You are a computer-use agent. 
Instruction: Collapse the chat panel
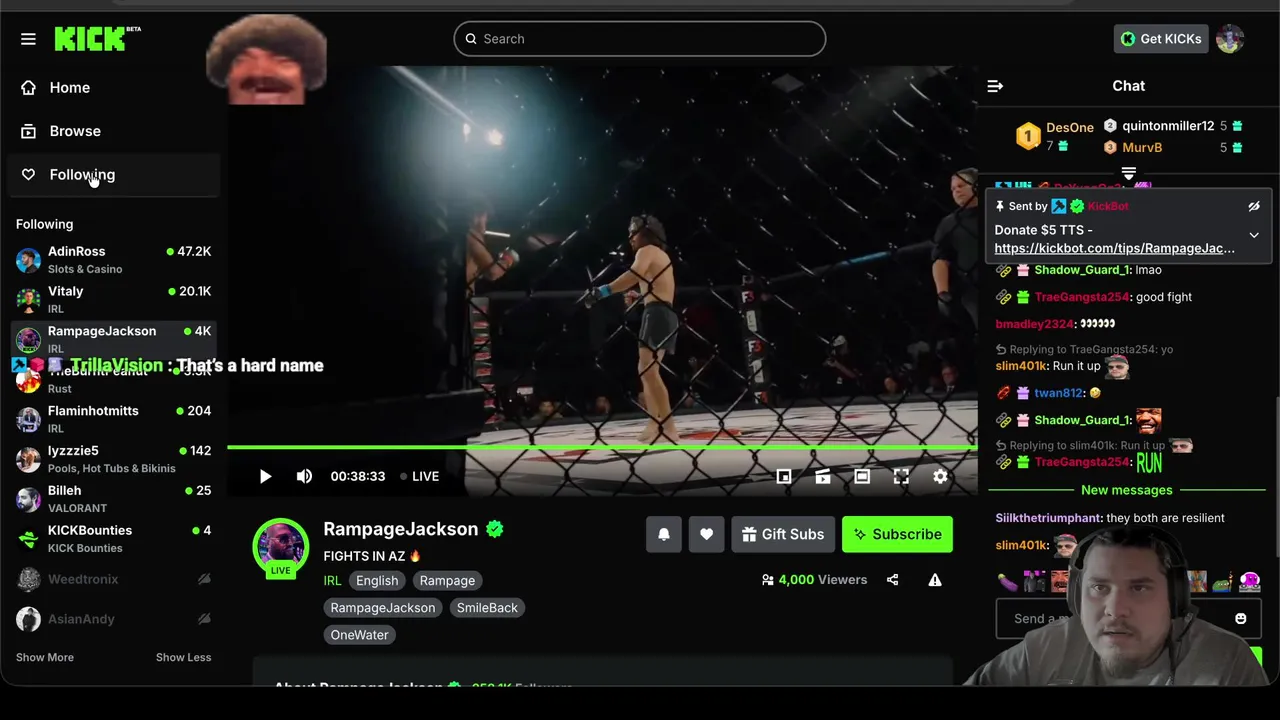[995, 86]
